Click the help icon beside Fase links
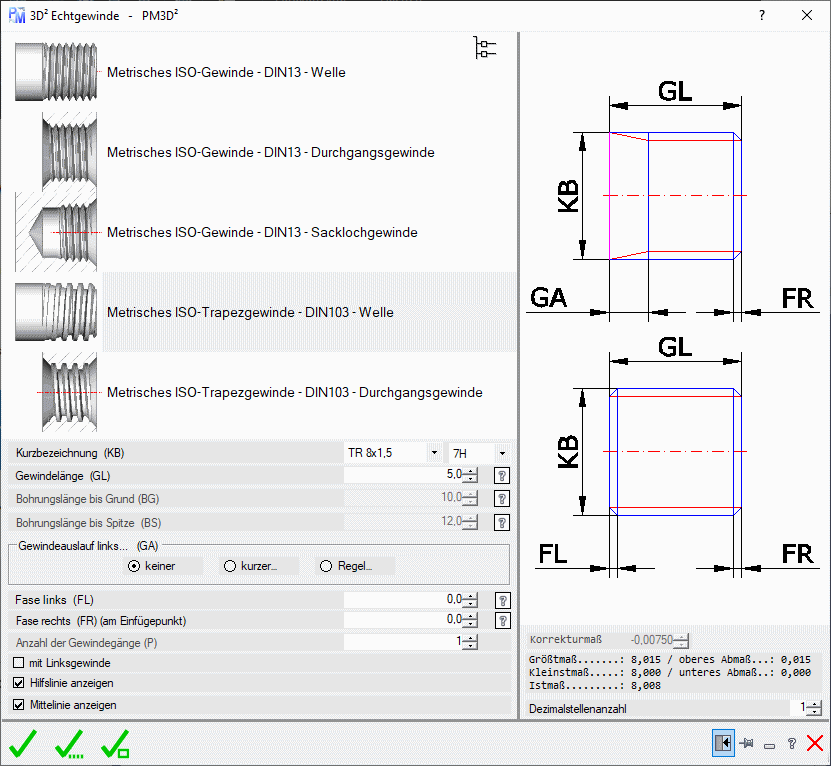 [501, 600]
